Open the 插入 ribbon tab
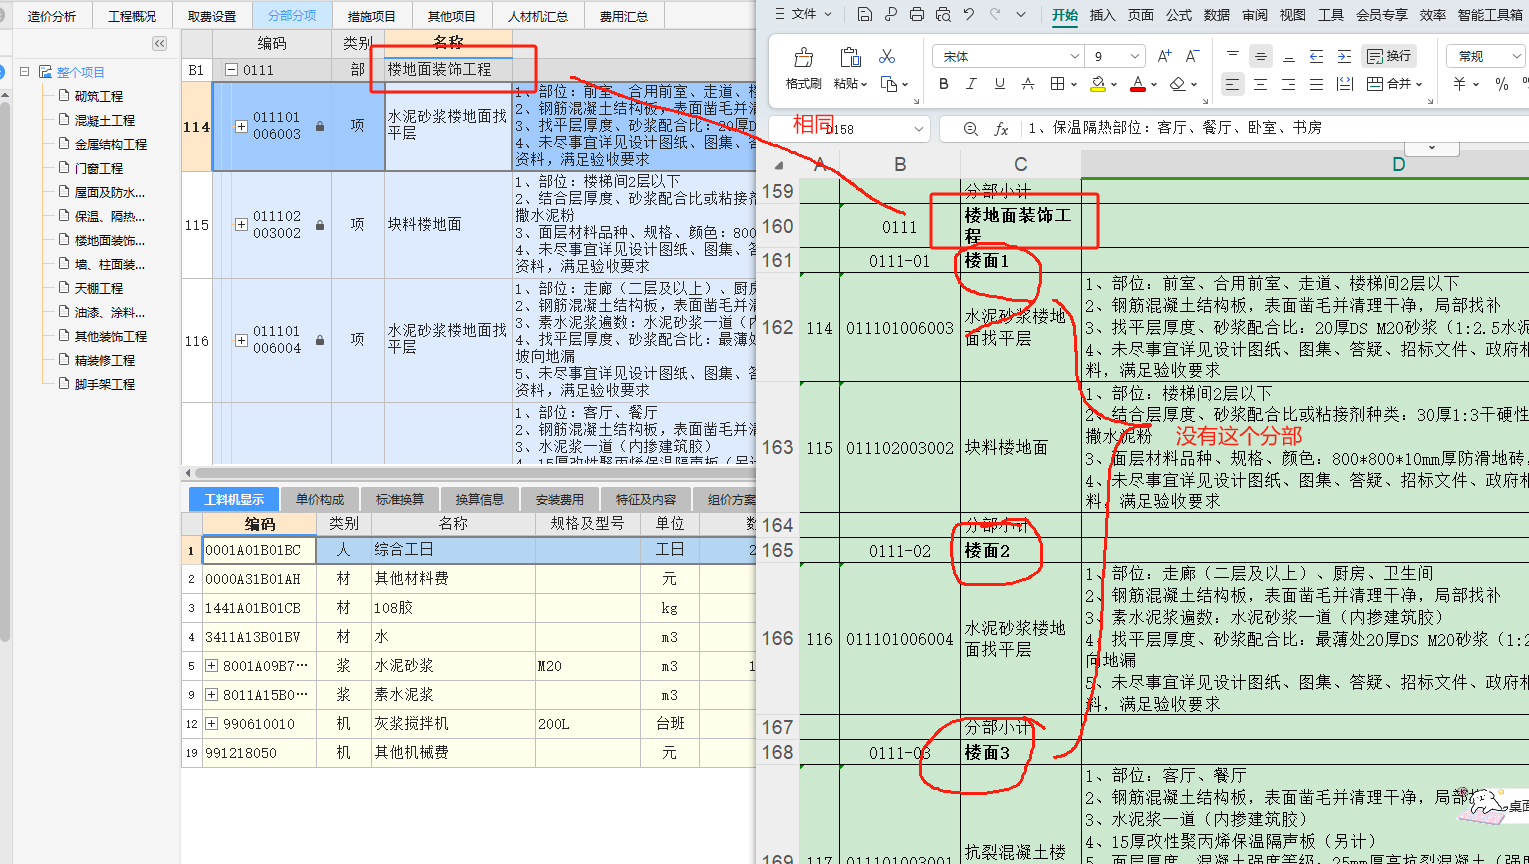This screenshot has height=864, width=1529. click(1102, 15)
